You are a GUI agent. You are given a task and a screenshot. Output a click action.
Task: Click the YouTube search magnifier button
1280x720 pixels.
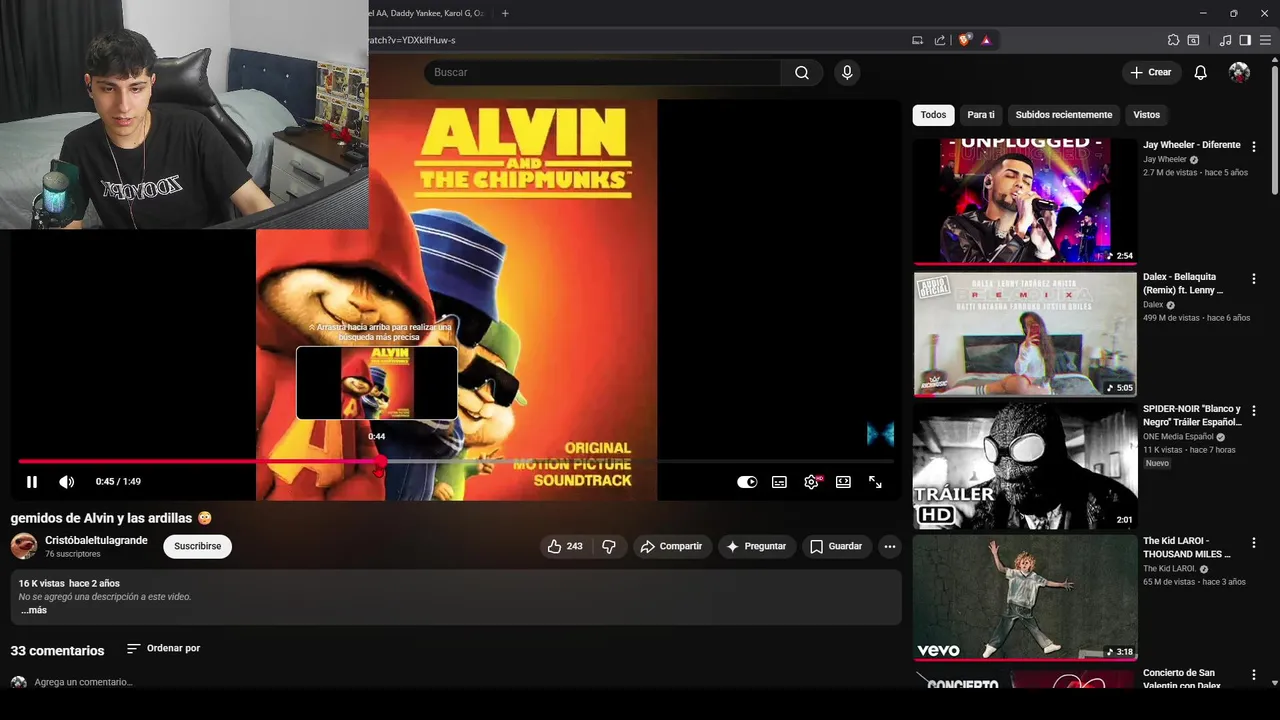click(802, 72)
